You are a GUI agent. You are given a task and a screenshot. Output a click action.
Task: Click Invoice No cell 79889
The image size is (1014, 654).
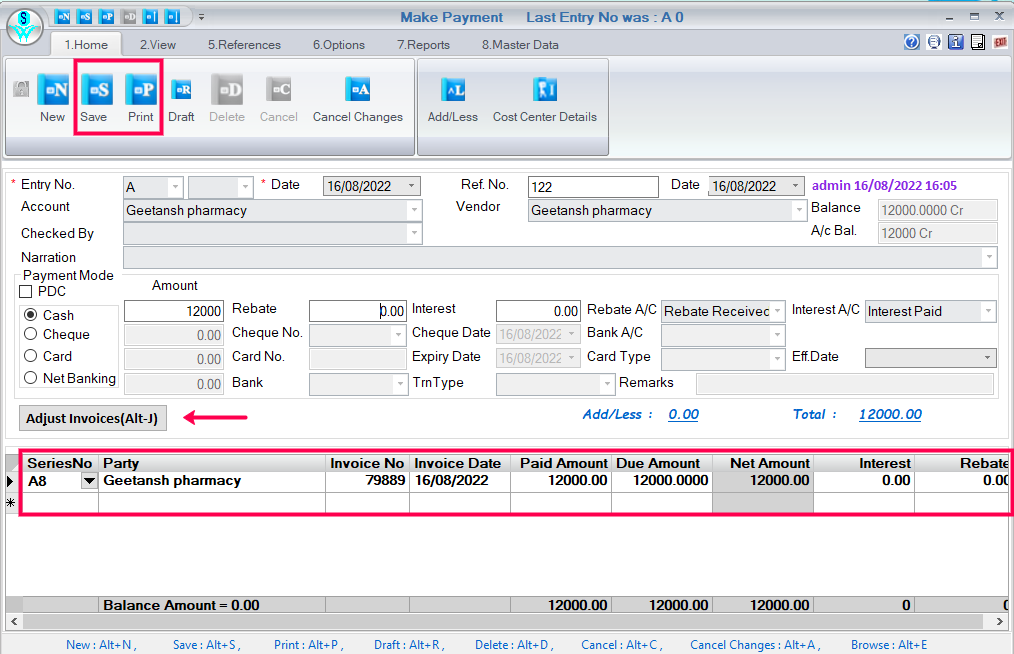pos(367,481)
